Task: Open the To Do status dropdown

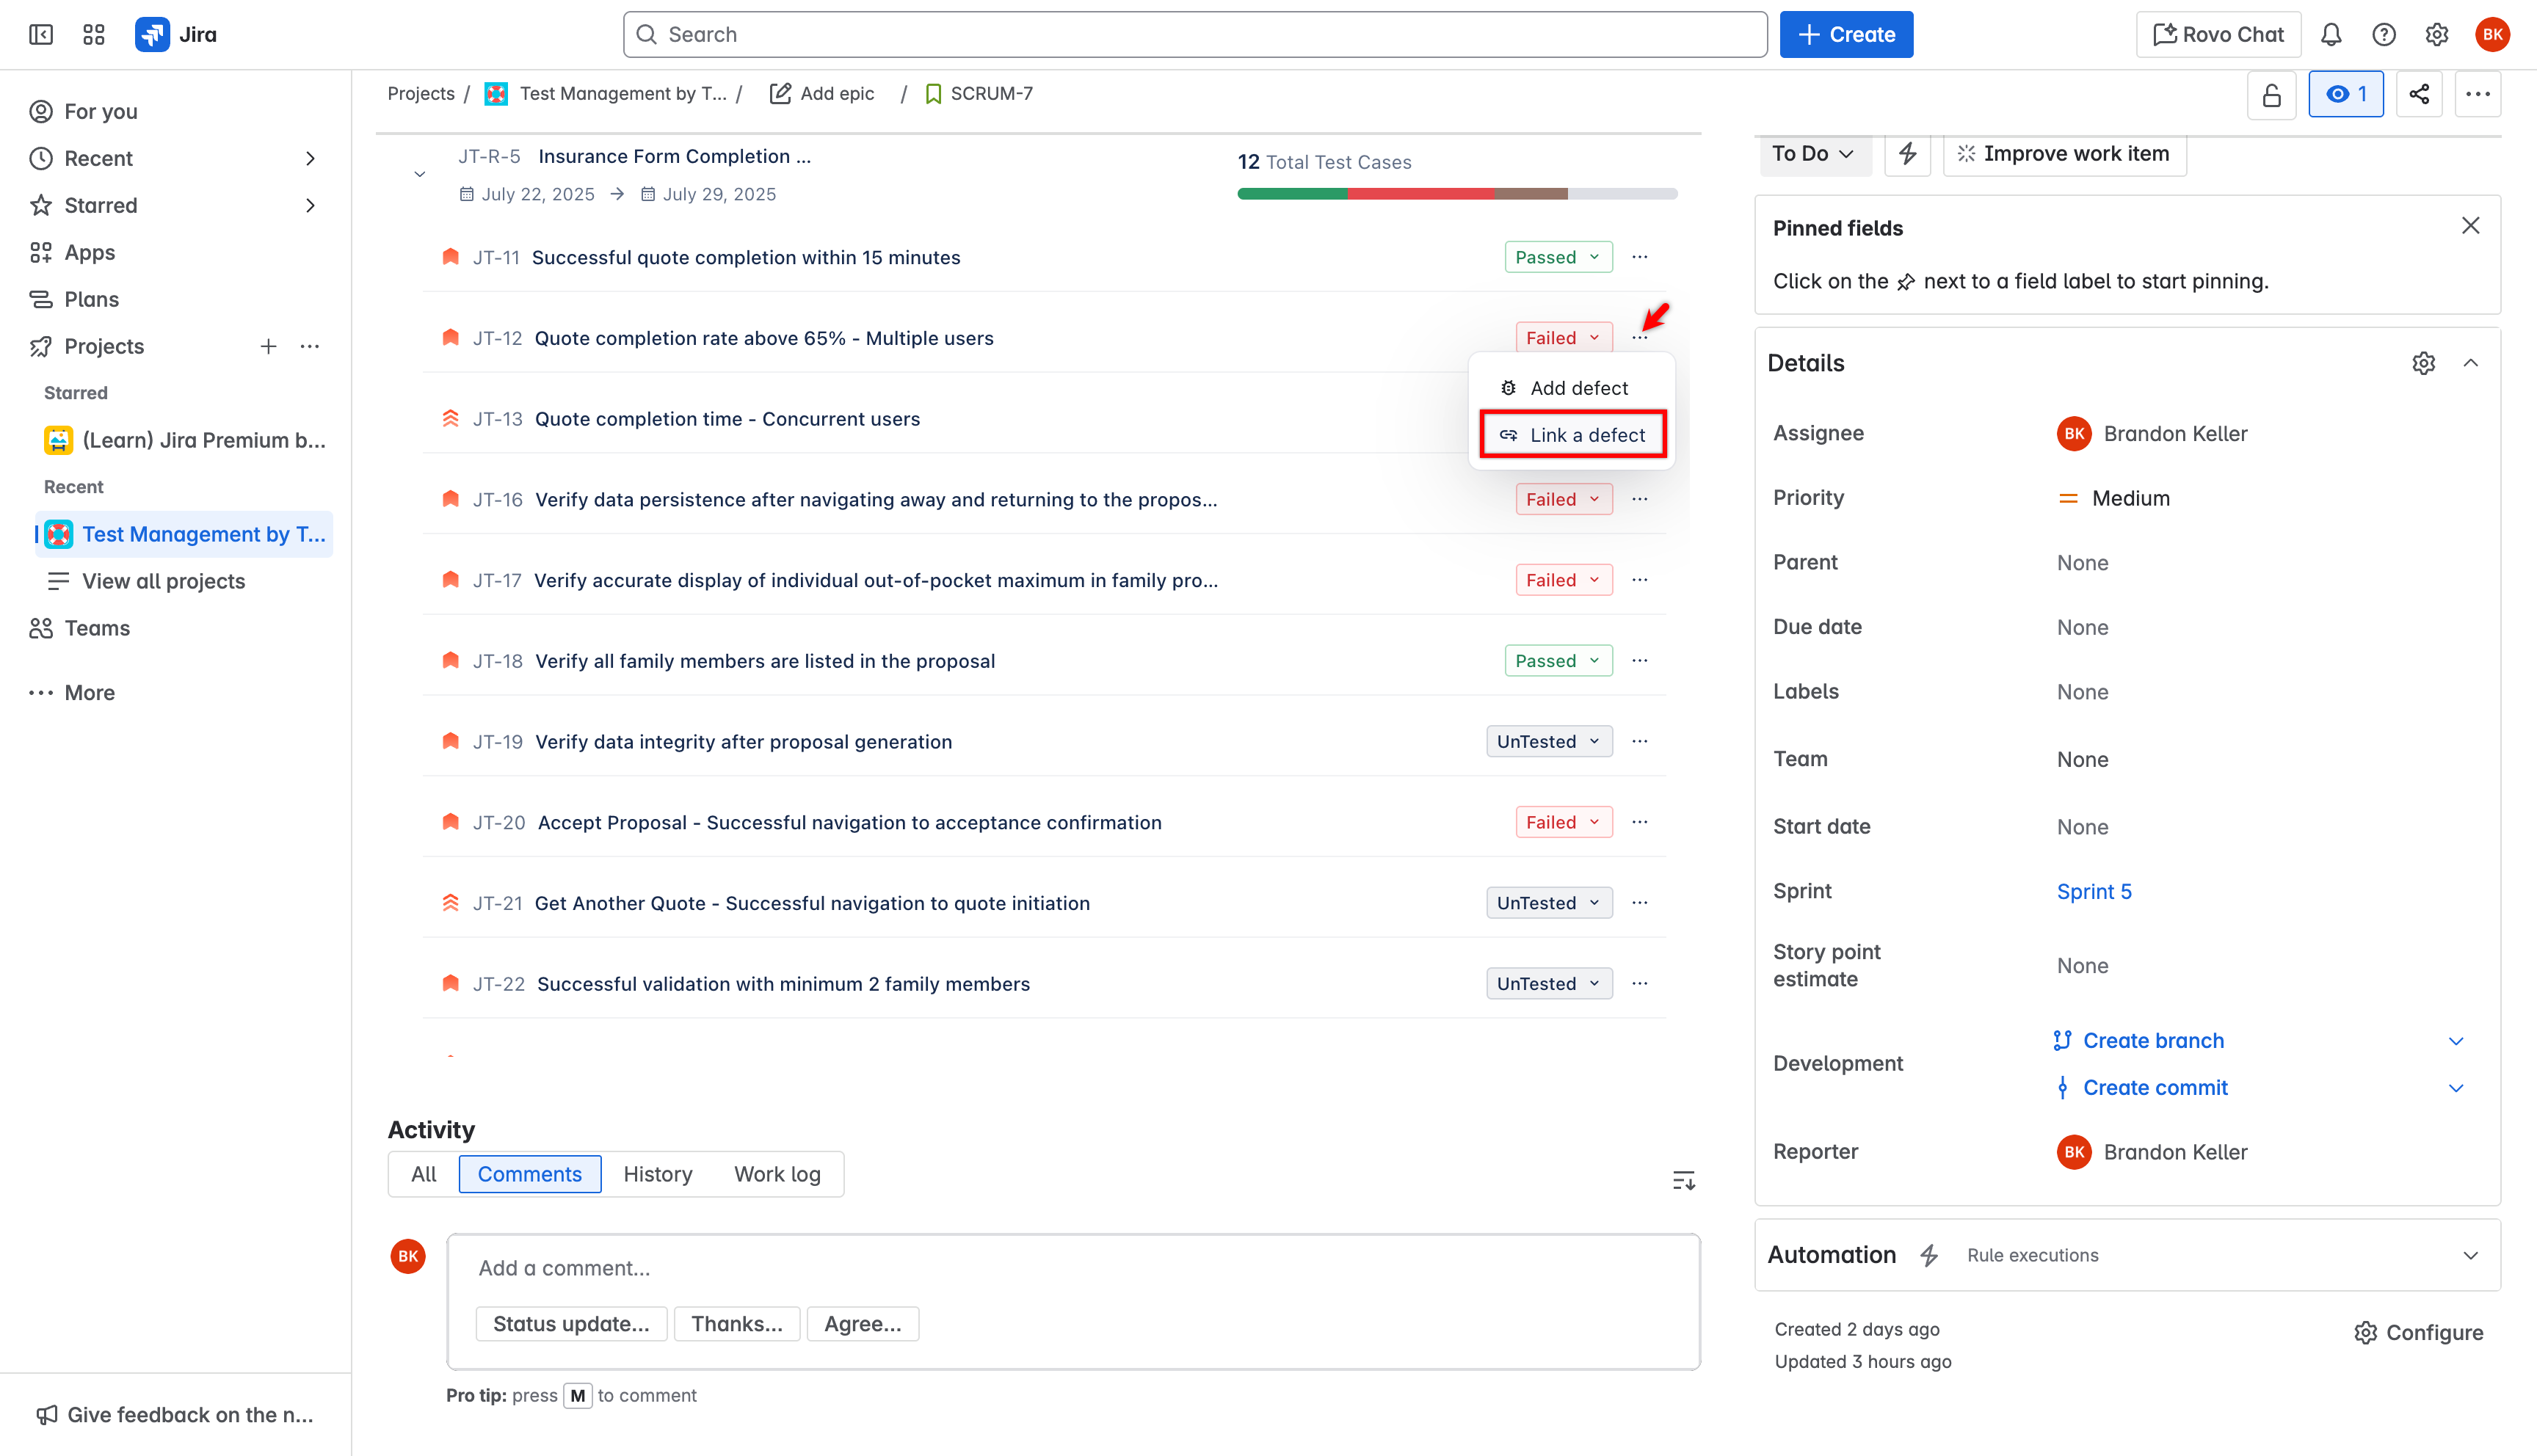Action: (x=1812, y=153)
